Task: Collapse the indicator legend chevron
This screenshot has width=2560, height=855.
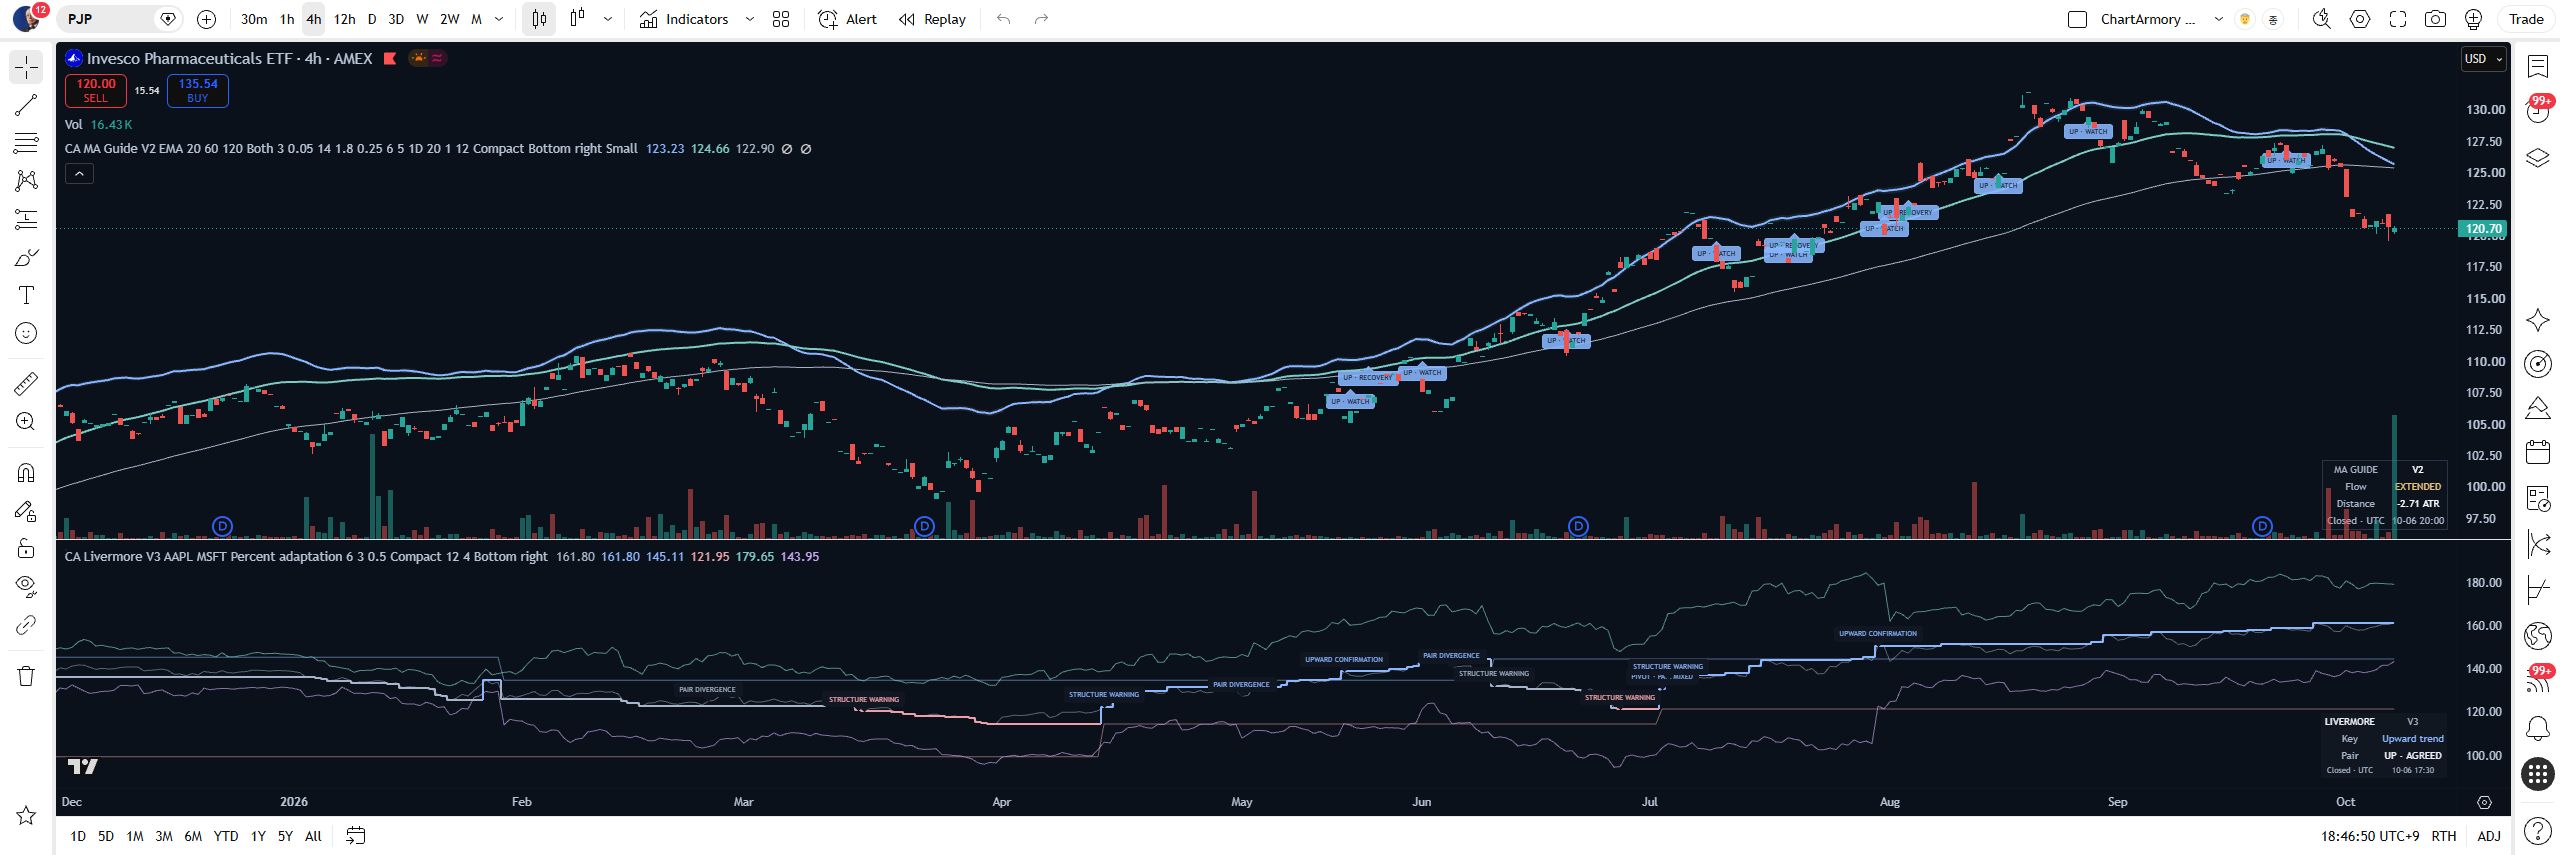Action: click(79, 174)
